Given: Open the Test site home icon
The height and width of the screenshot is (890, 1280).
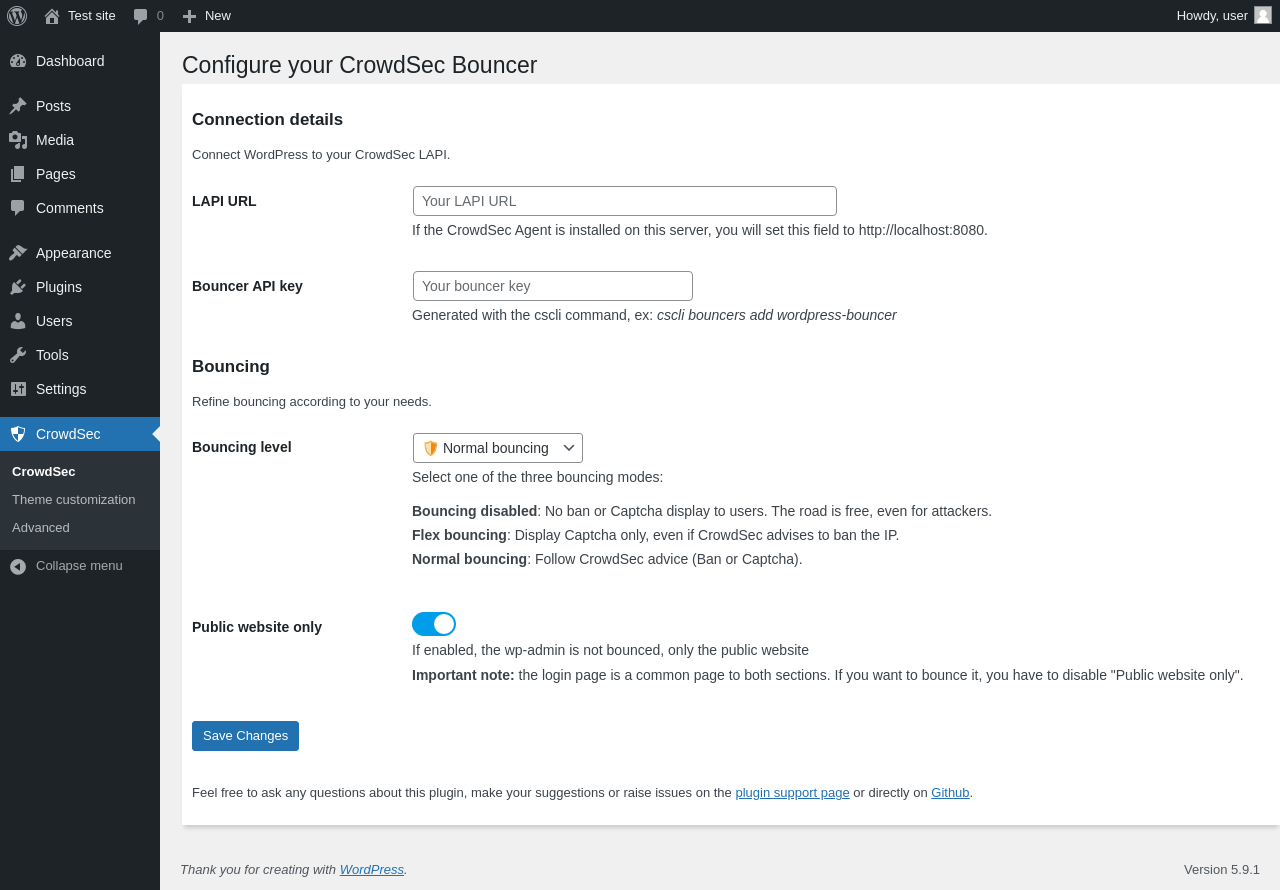Looking at the screenshot, I should pyautogui.click(x=52, y=16).
